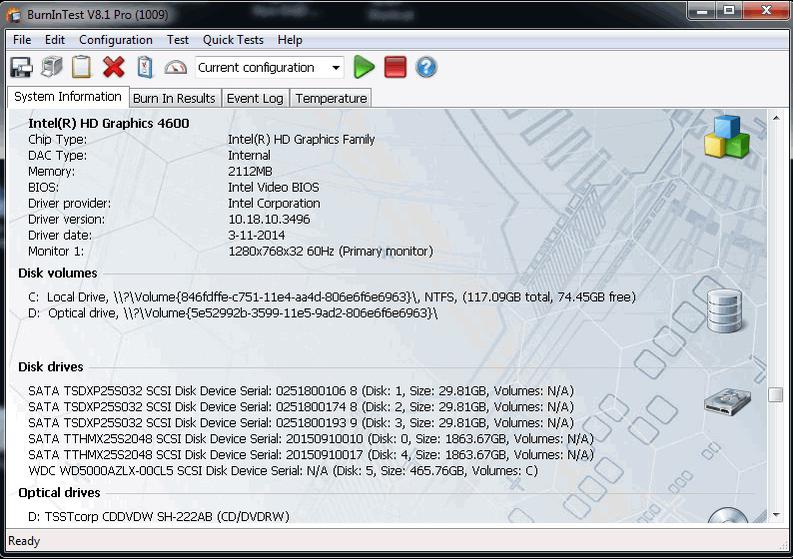The image size is (793, 559).
Task: Click the WDC WD5000AZLX-00CL5 disk row
Action: [283, 471]
